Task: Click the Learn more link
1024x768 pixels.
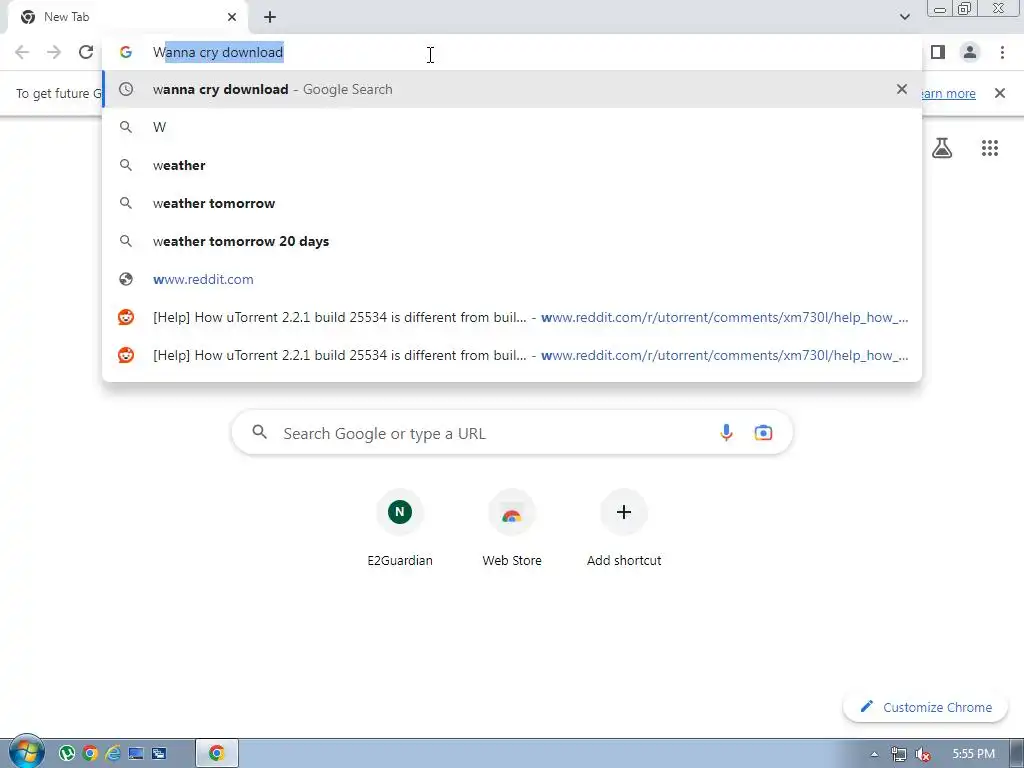Action: (x=949, y=93)
